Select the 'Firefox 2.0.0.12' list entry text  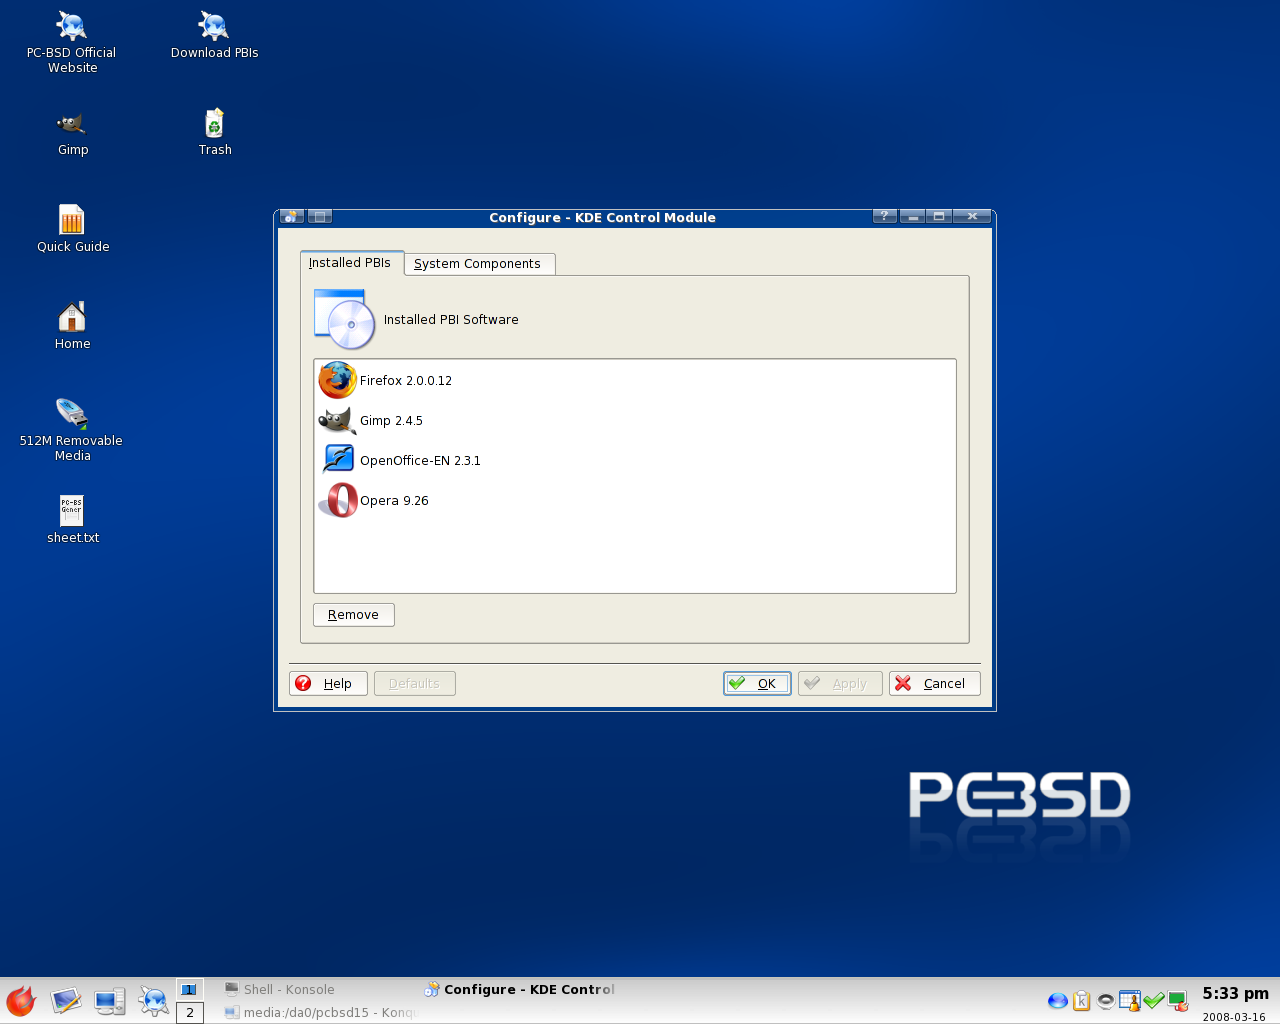406,381
